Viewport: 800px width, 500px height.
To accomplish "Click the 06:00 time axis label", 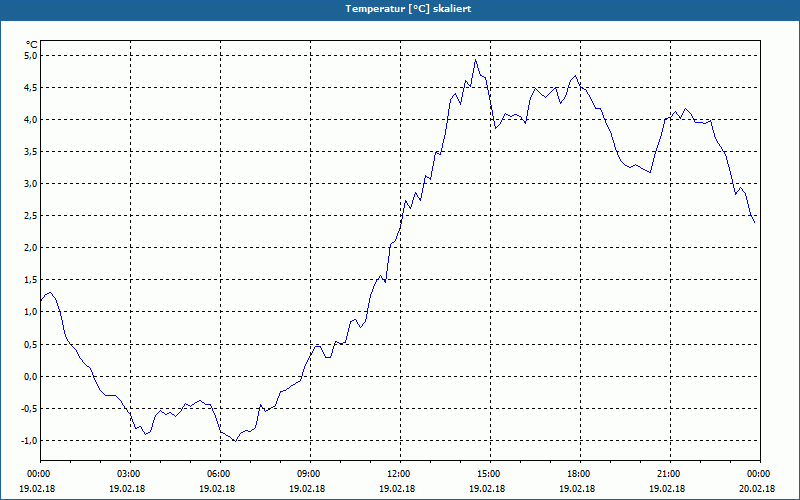I will click(x=217, y=474).
